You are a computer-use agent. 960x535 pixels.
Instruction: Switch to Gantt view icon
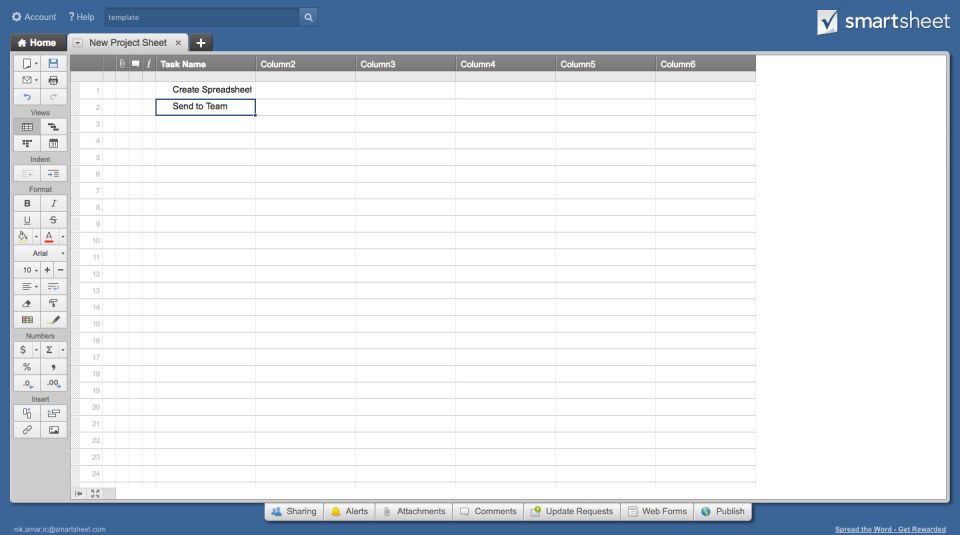pyautogui.click(x=54, y=127)
